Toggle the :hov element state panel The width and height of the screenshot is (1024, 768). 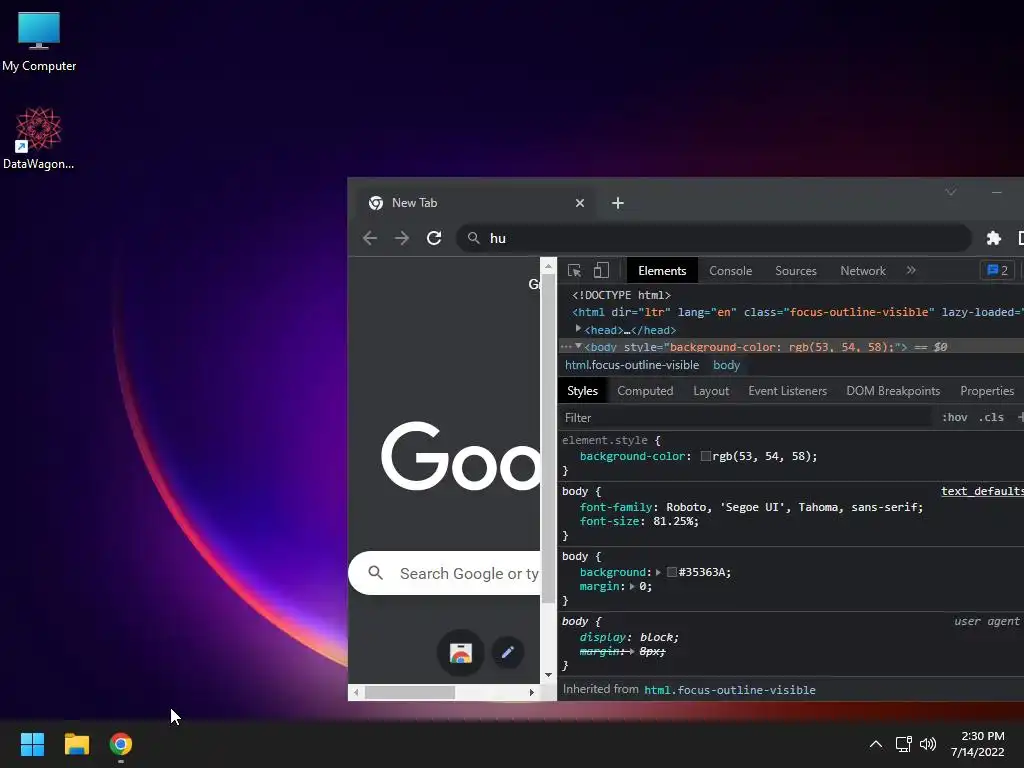pyautogui.click(x=954, y=417)
